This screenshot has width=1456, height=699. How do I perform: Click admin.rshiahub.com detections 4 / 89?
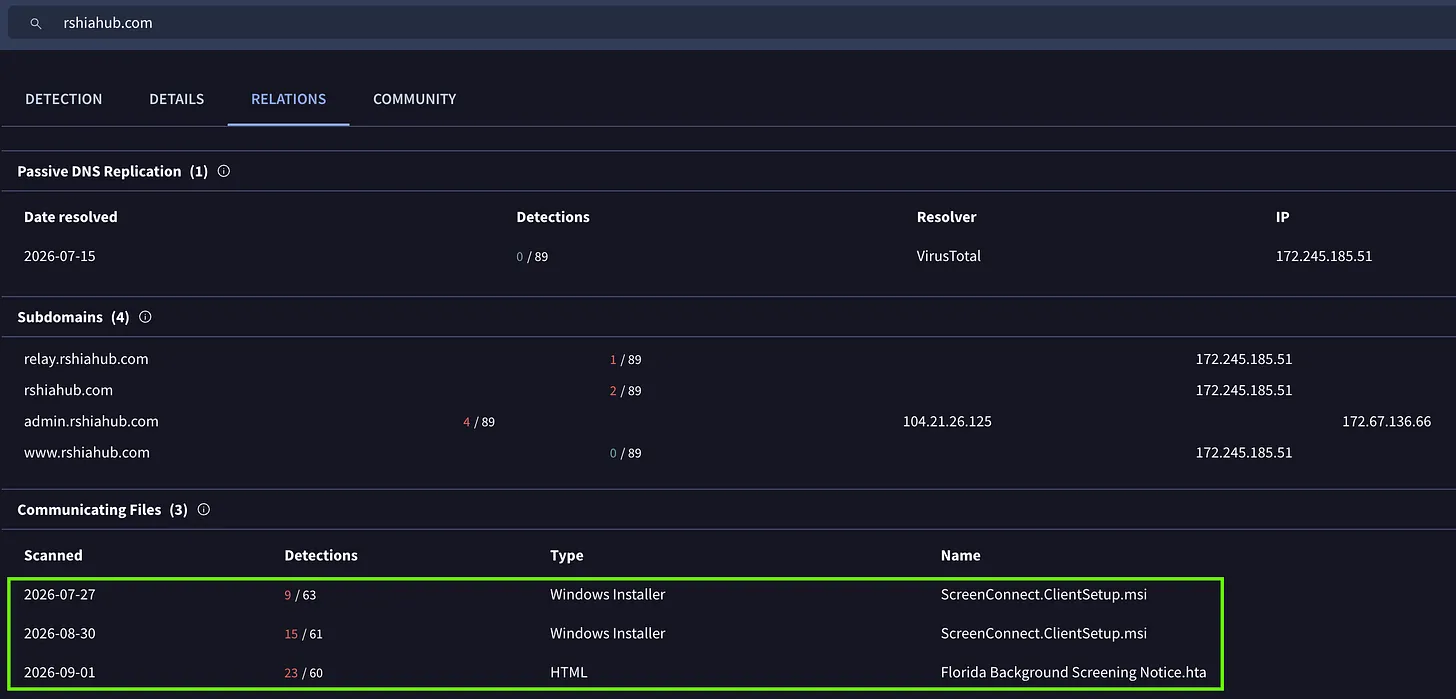[479, 422]
